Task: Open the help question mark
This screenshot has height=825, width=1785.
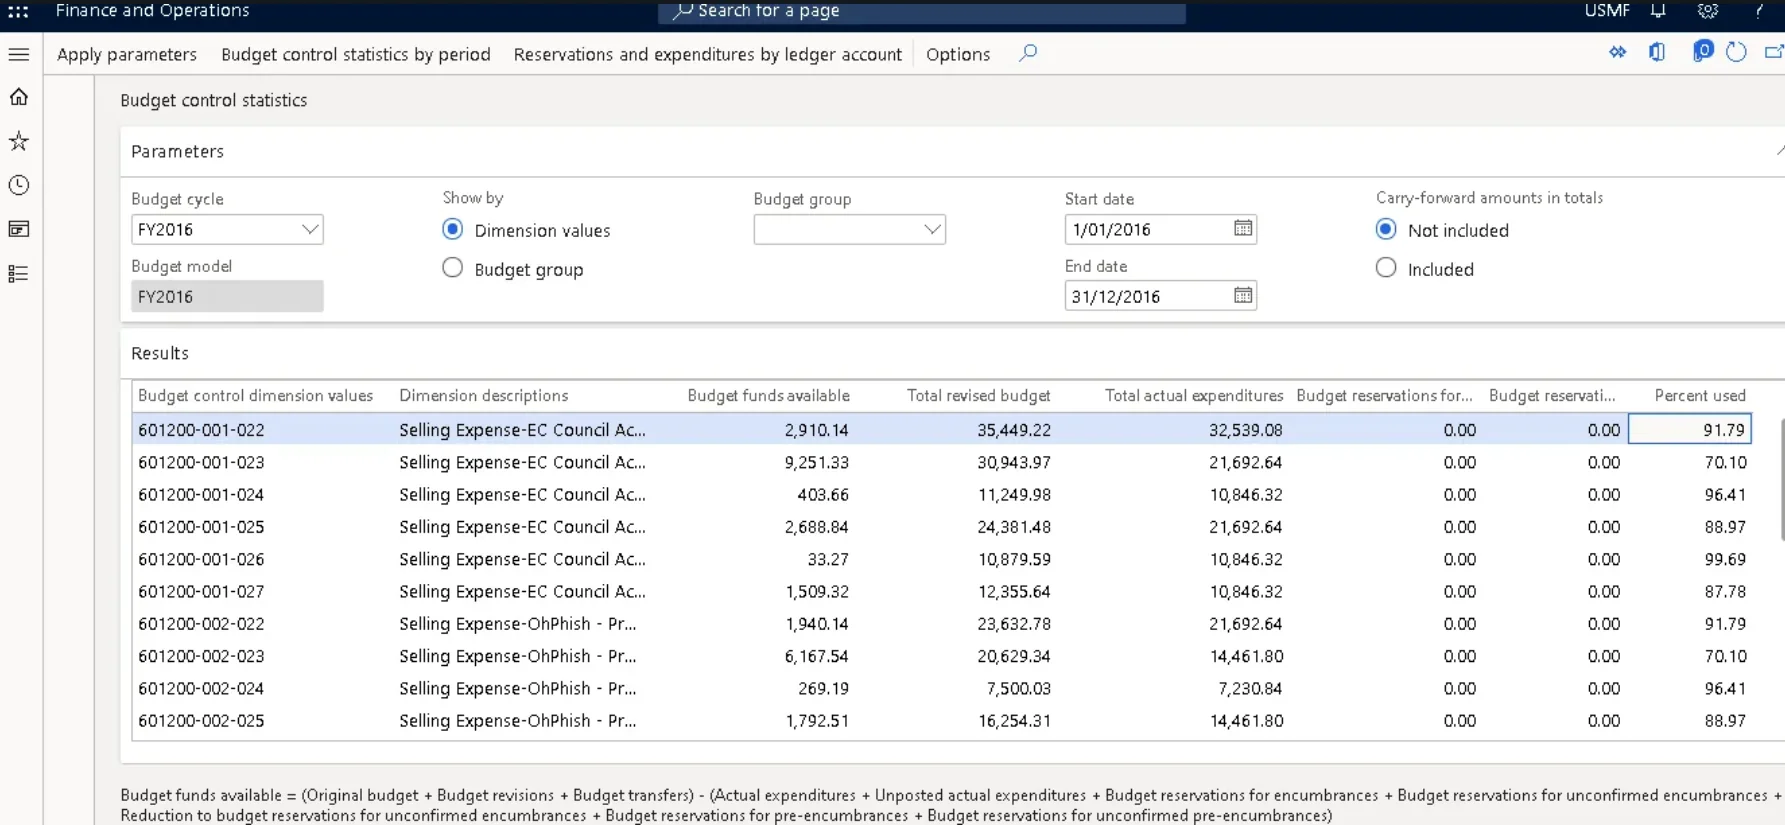Action: 1759,11
